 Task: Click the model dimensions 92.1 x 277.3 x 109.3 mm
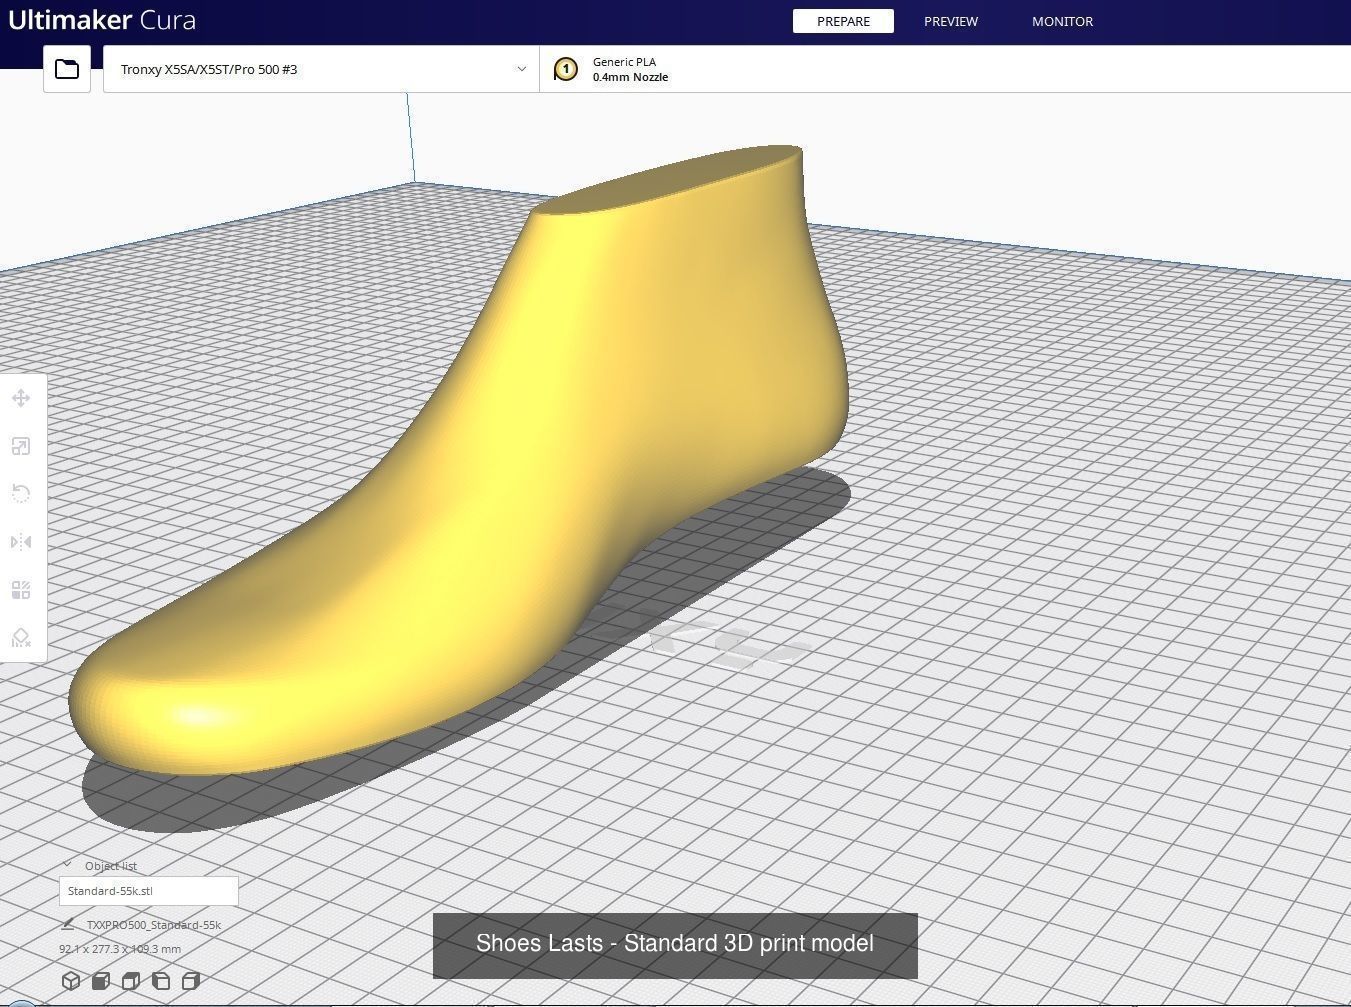pyautogui.click(x=120, y=949)
